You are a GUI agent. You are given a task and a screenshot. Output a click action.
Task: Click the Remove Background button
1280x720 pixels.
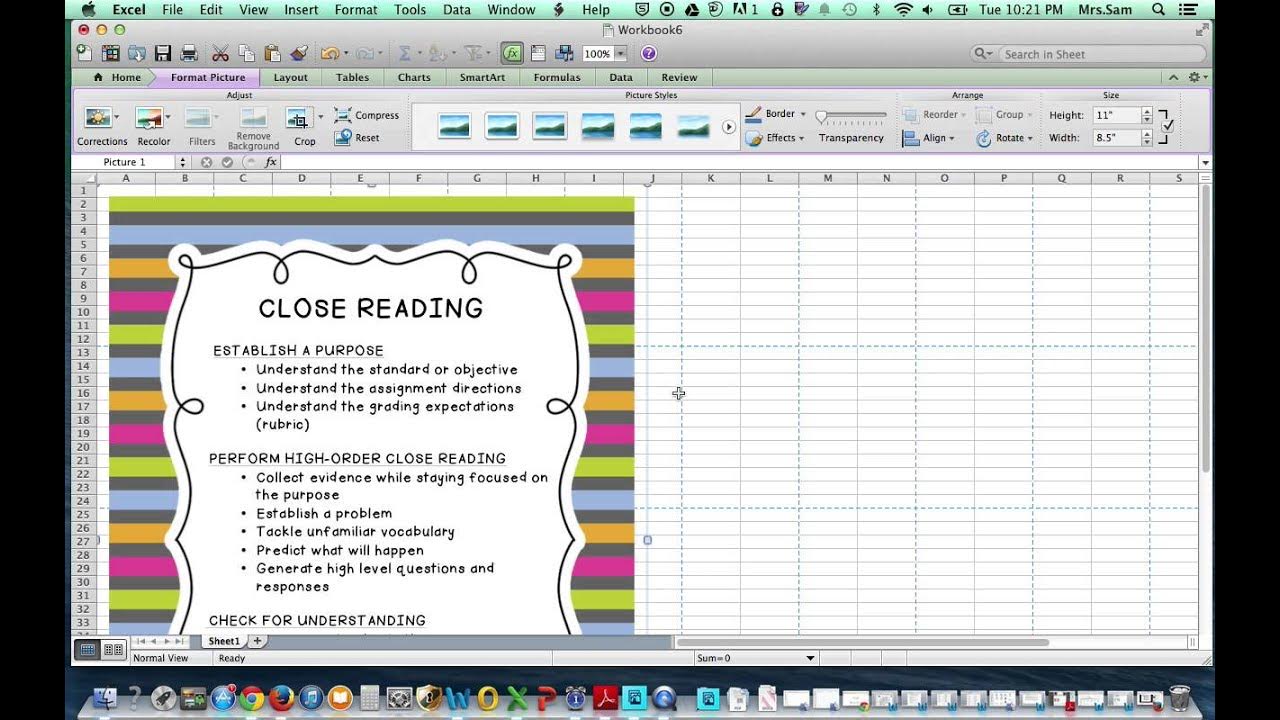[x=253, y=128]
